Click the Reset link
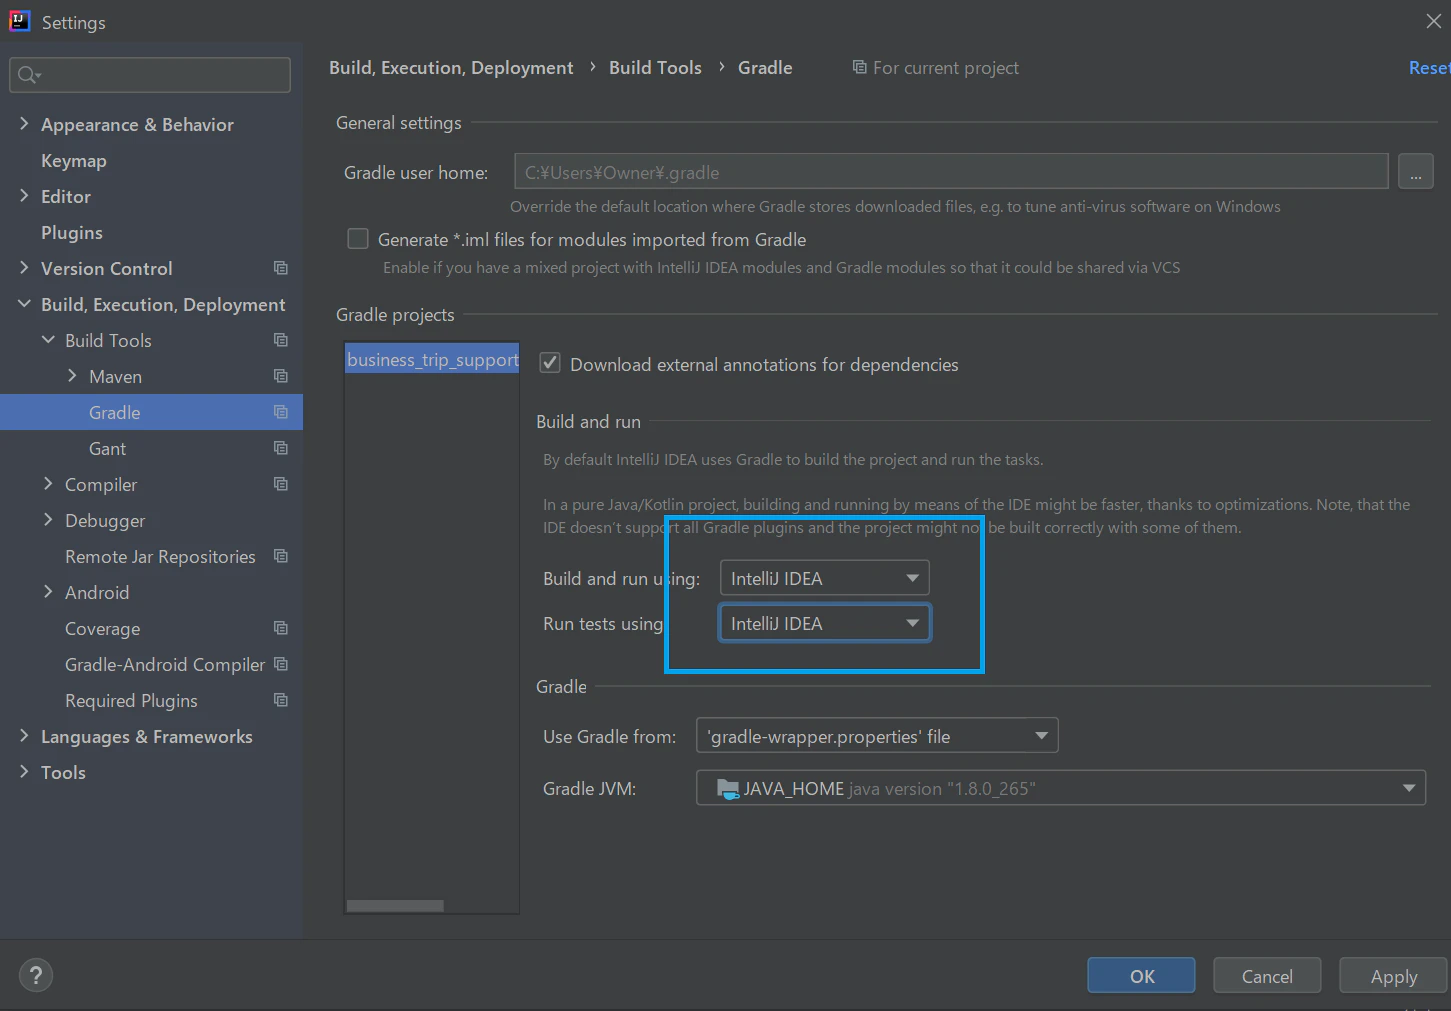The height and width of the screenshot is (1011, 1451). (1429, 67)
